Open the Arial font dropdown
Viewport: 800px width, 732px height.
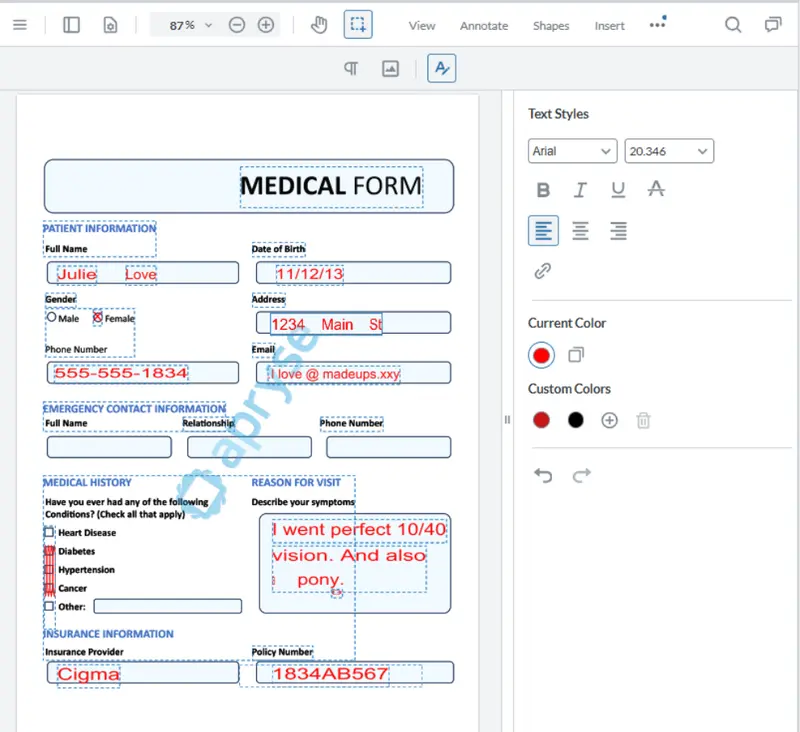(572, 151)
